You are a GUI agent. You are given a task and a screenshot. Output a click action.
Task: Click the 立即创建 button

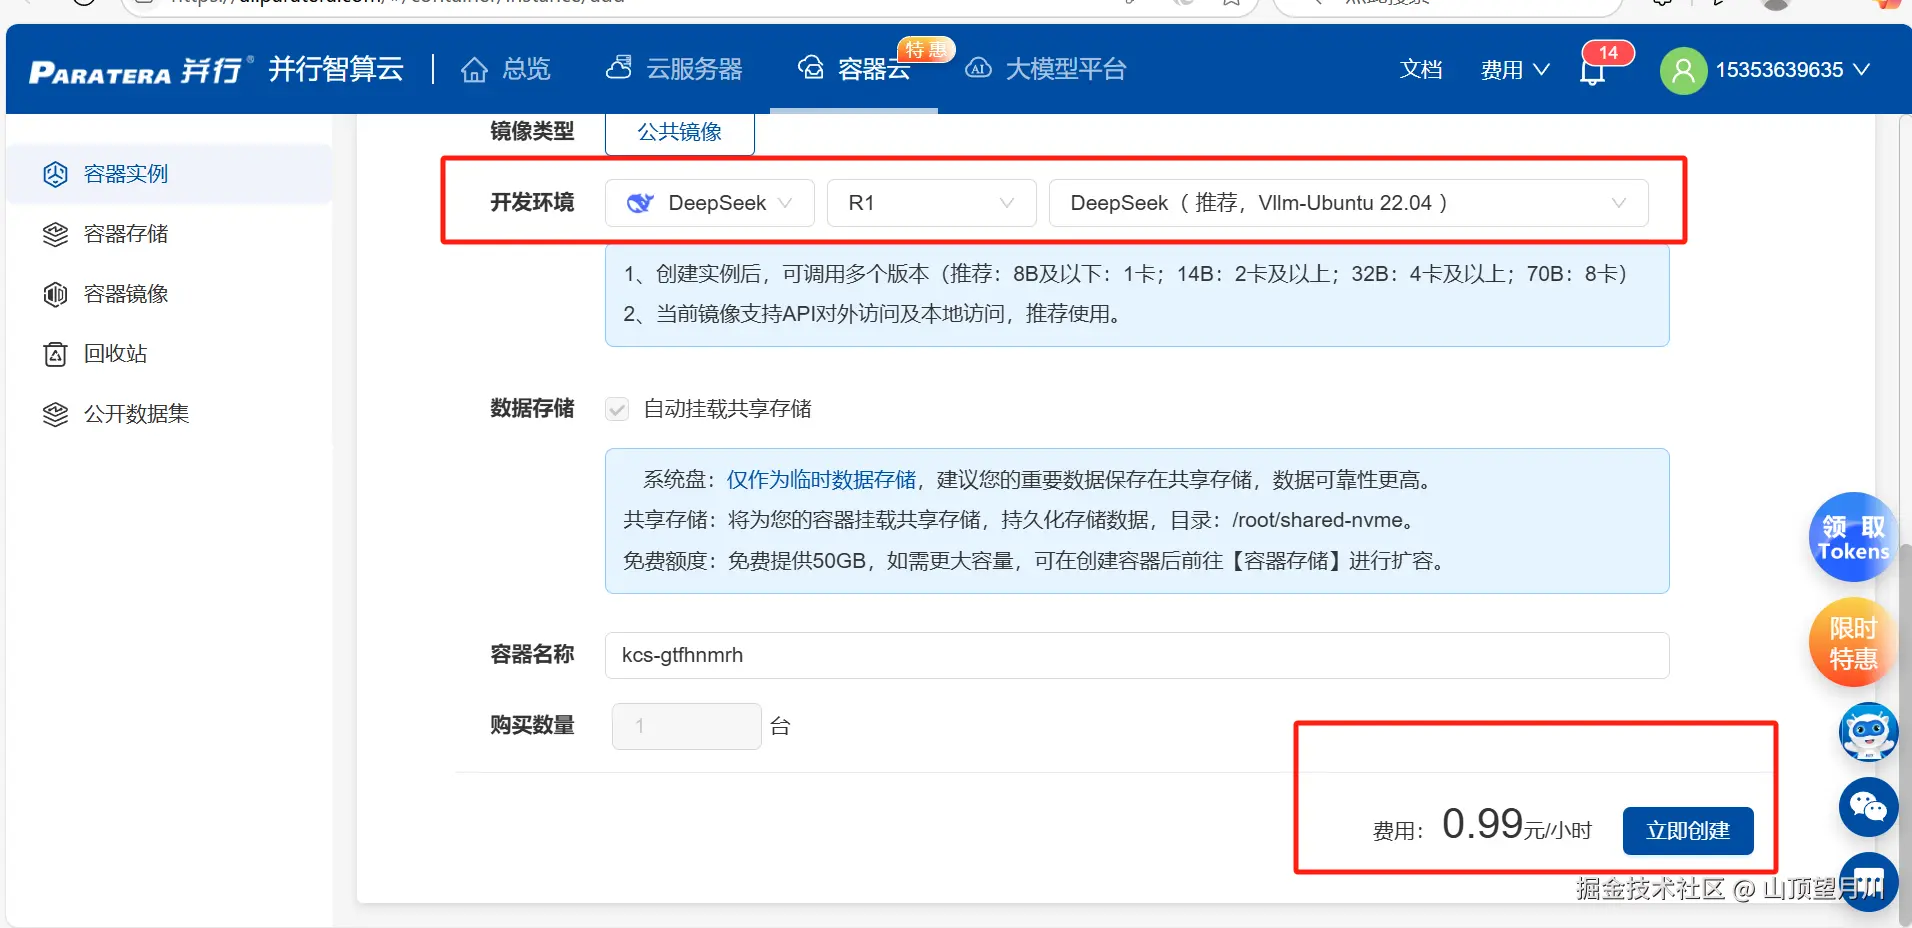point(1688,831)
